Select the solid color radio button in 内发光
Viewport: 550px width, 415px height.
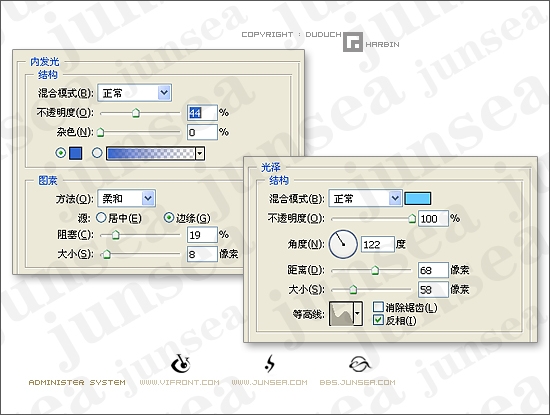(61, 153)
